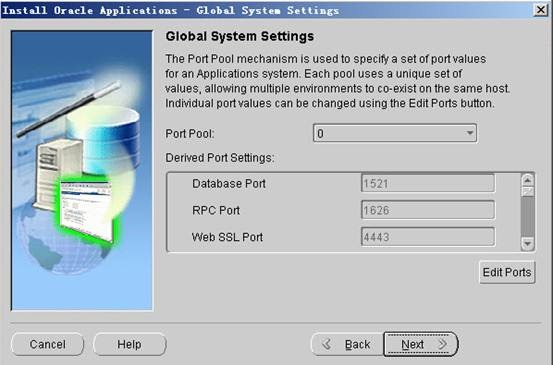Click the Web SSL Port field
This screenshot has height=365, width=553.
[x=428, y=237]
